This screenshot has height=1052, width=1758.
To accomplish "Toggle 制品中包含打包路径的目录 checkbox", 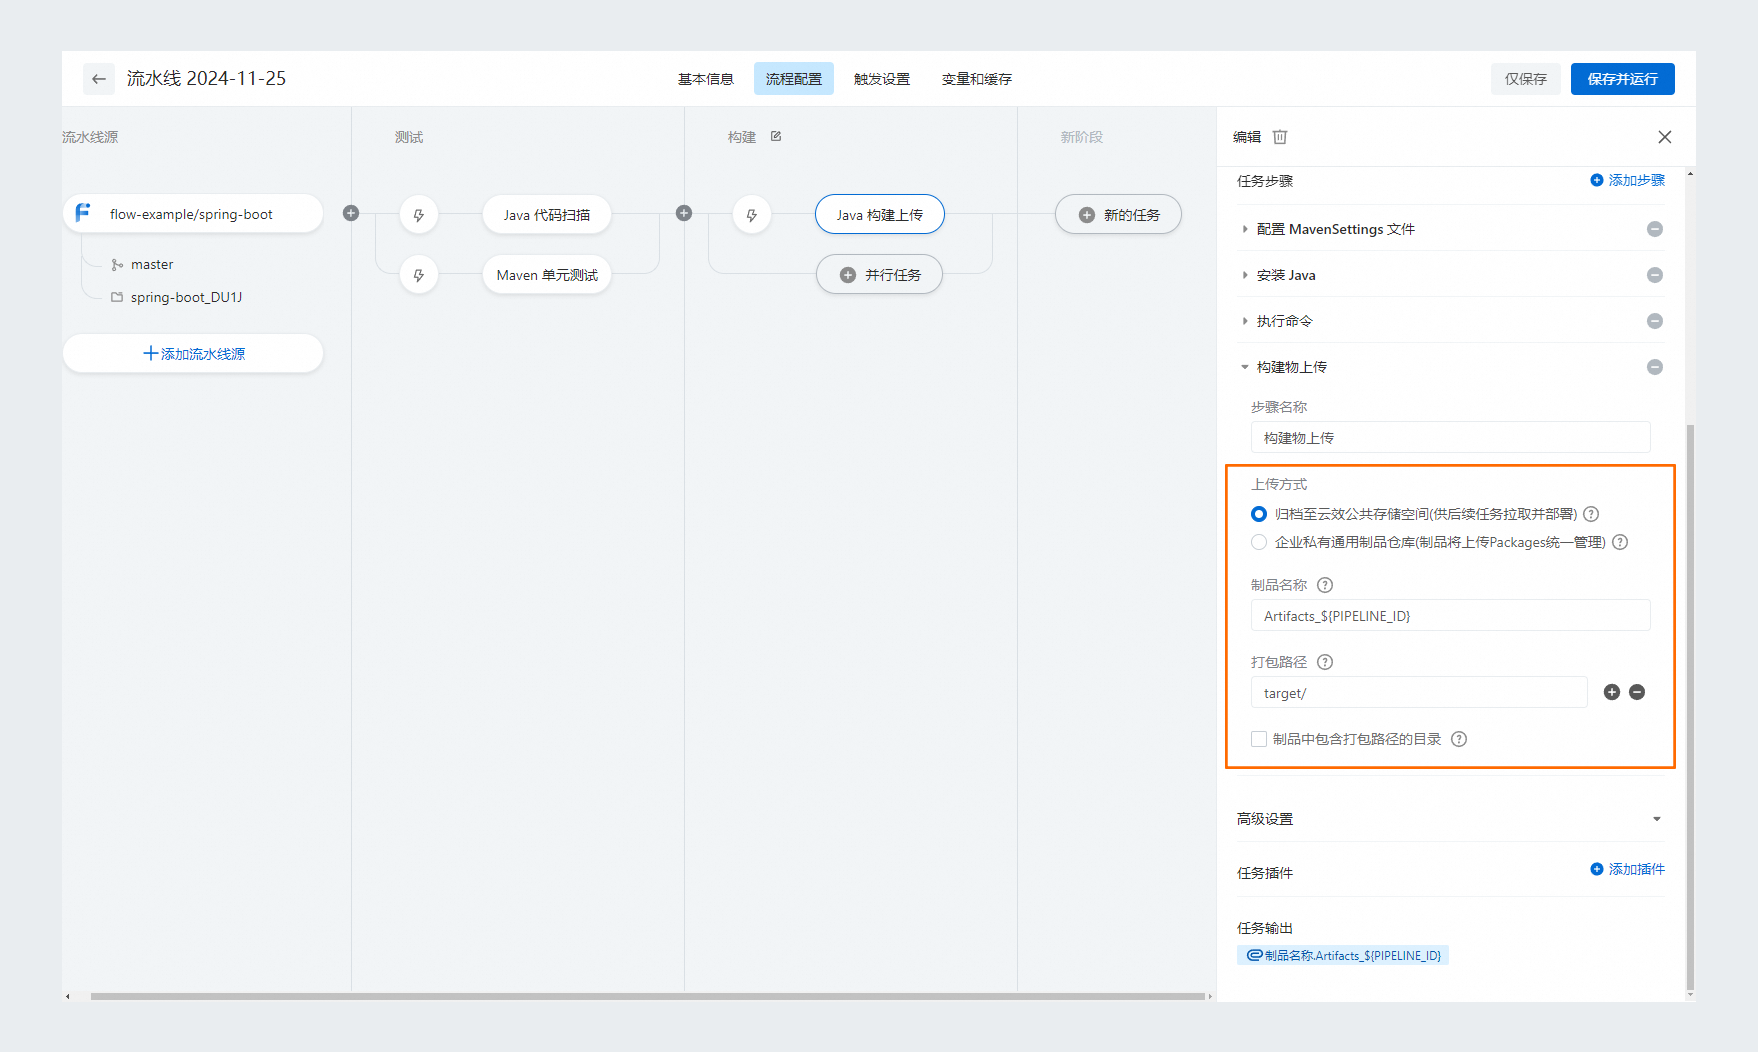I will 1259,739.
